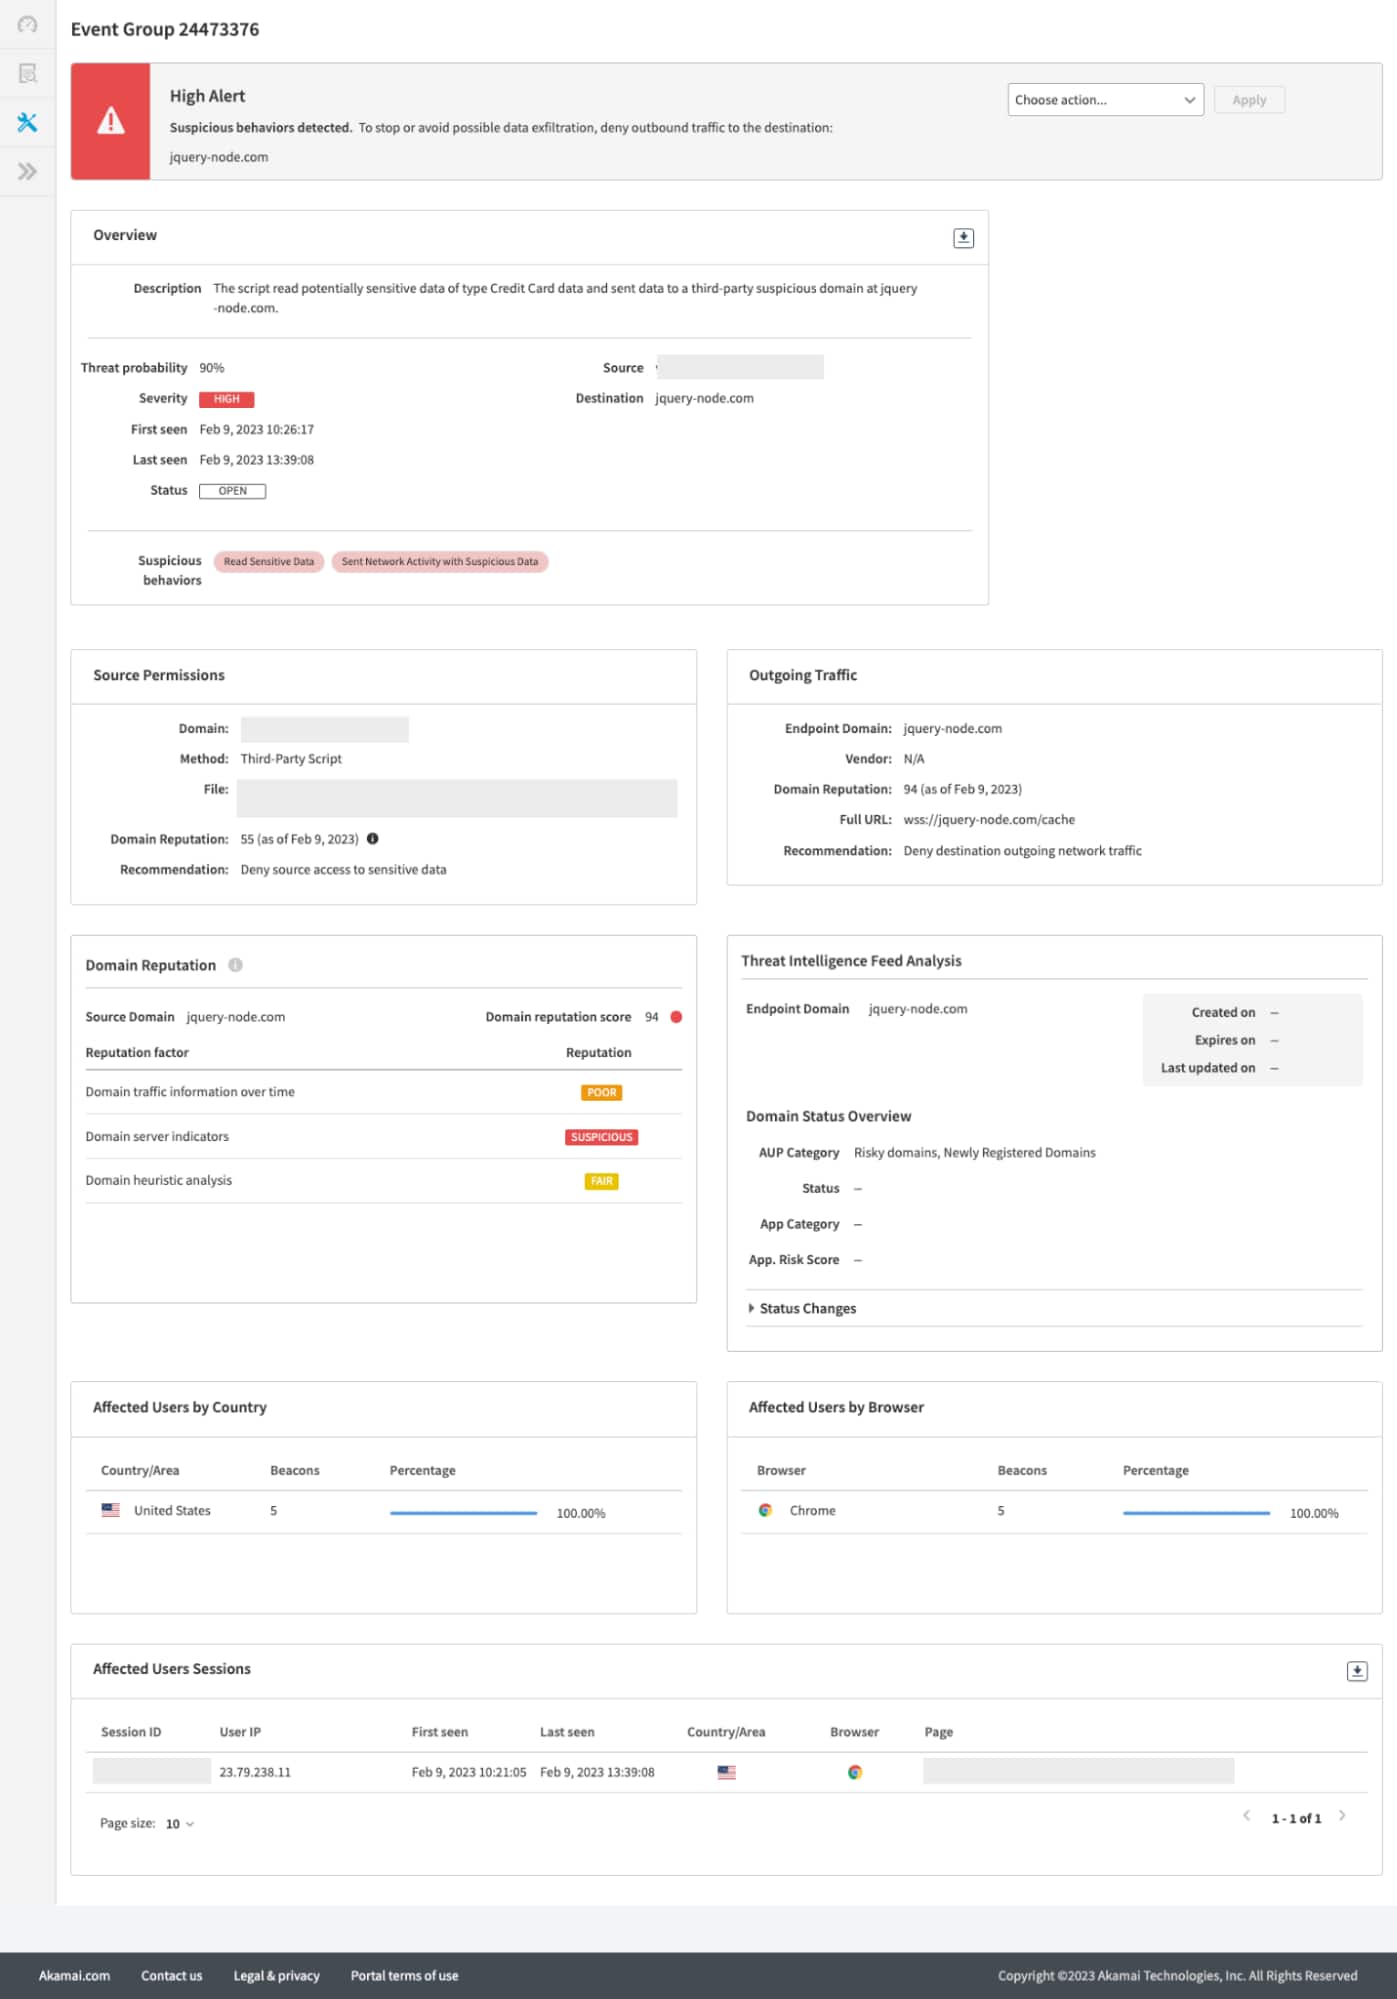Click the dashboard gauge icon in sidebar
The height and width of the screenshot is (1999, 1397).
[x=27, y=25]
